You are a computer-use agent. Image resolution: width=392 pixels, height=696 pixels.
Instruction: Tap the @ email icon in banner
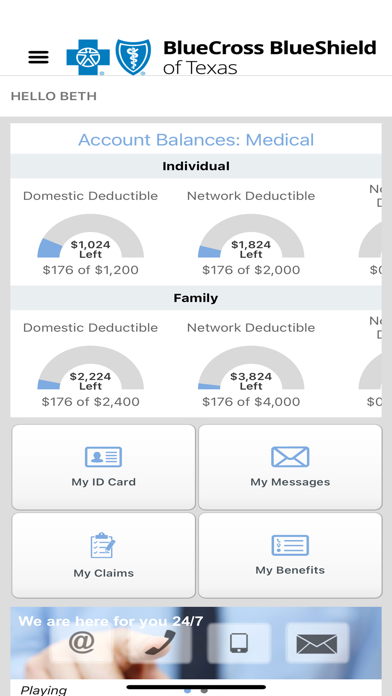82,642
